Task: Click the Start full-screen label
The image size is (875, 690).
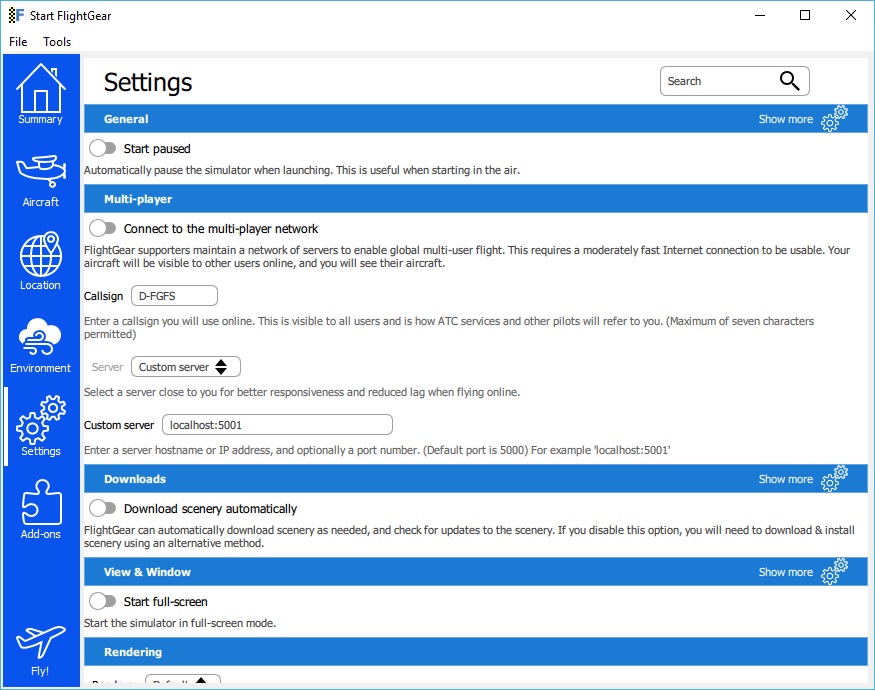Action: 165,601
